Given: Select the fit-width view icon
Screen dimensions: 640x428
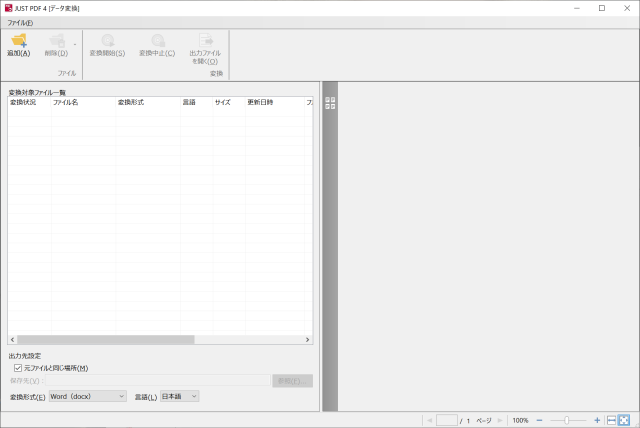Looking at the screenshot, I should [611, 420].
